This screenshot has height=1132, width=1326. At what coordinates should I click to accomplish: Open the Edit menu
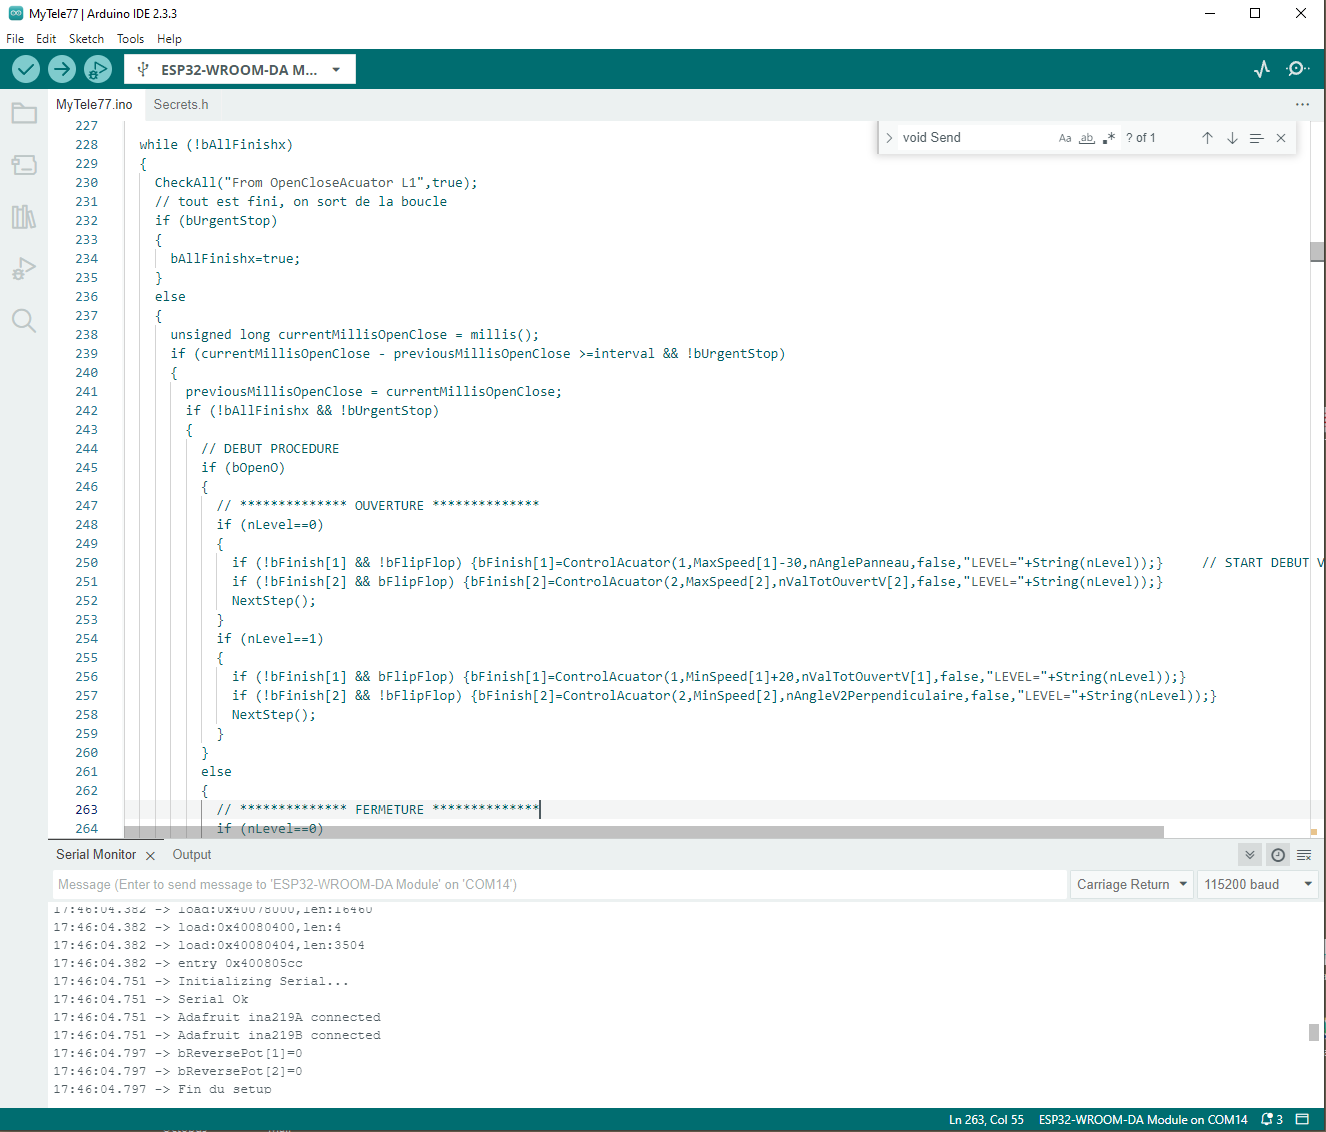(x=46, y=39)
